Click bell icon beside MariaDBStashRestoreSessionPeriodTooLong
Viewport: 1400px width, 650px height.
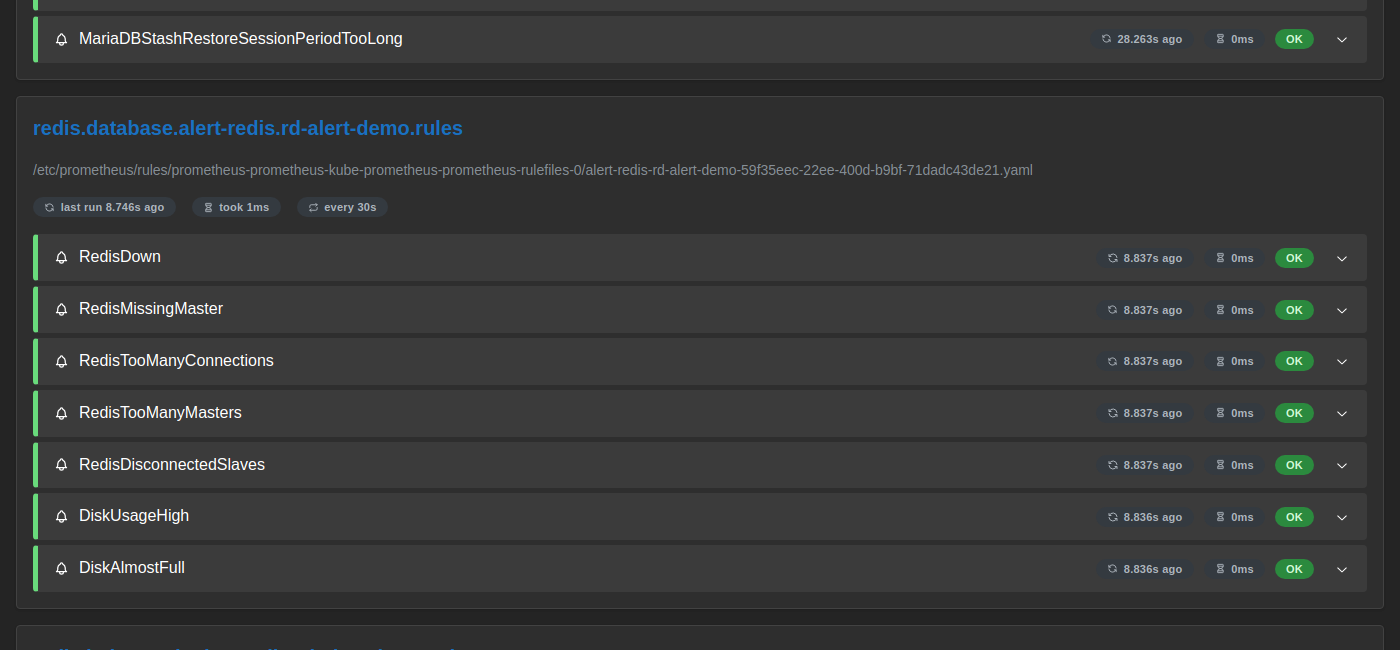62,39
